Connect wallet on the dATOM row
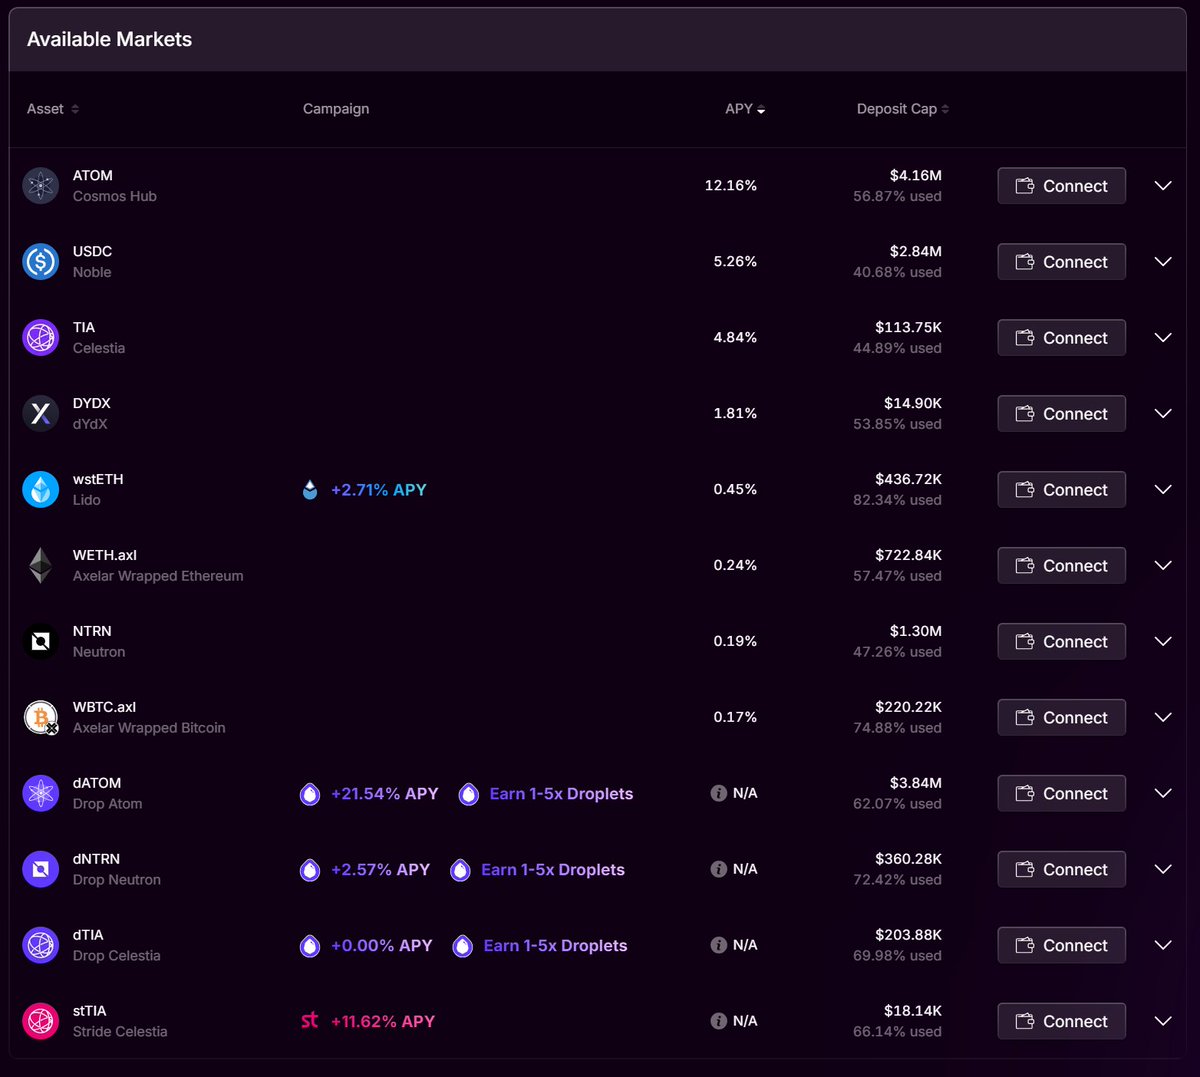 tap(1062, 794)
